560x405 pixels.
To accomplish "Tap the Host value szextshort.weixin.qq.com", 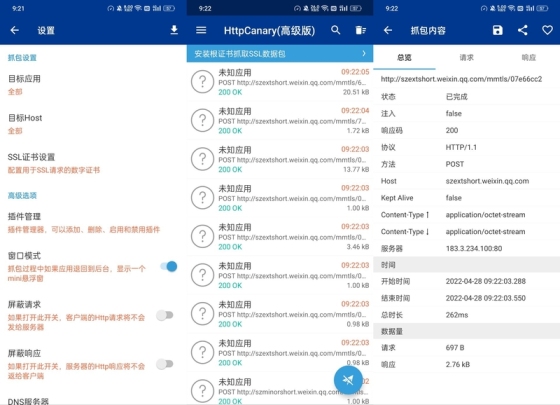I will 487,181.
